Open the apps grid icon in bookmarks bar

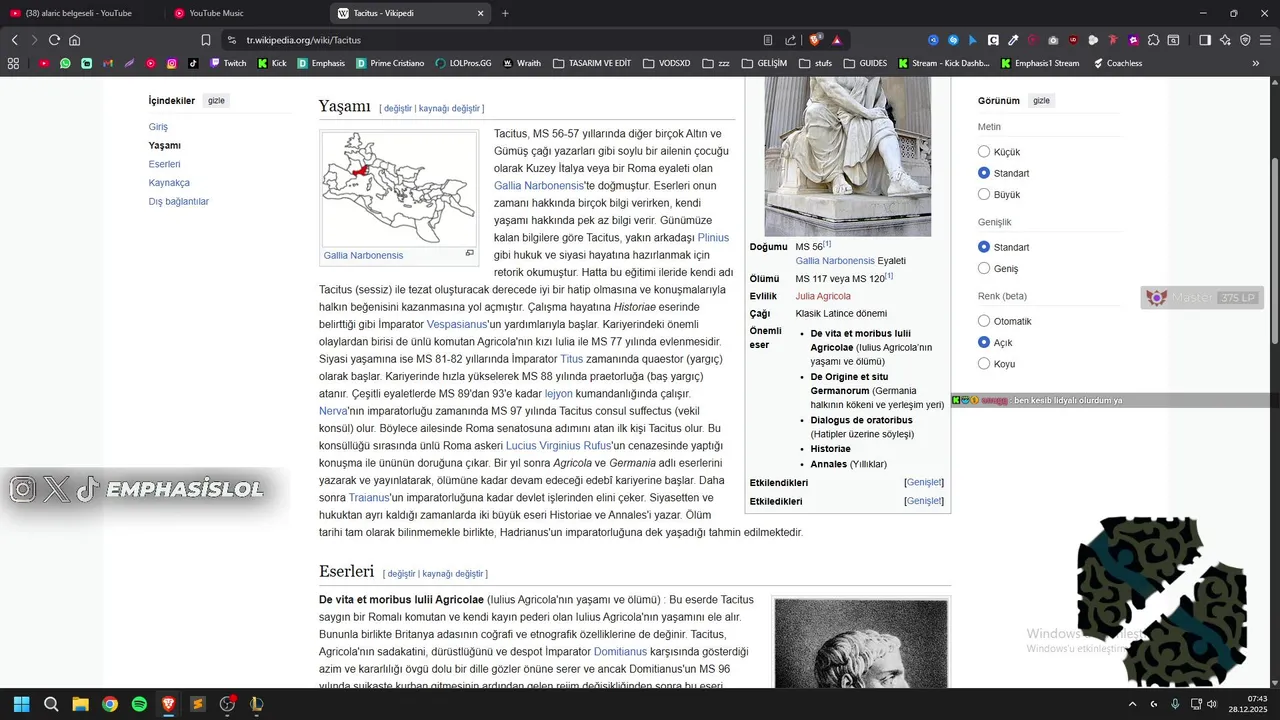(13, 63)
